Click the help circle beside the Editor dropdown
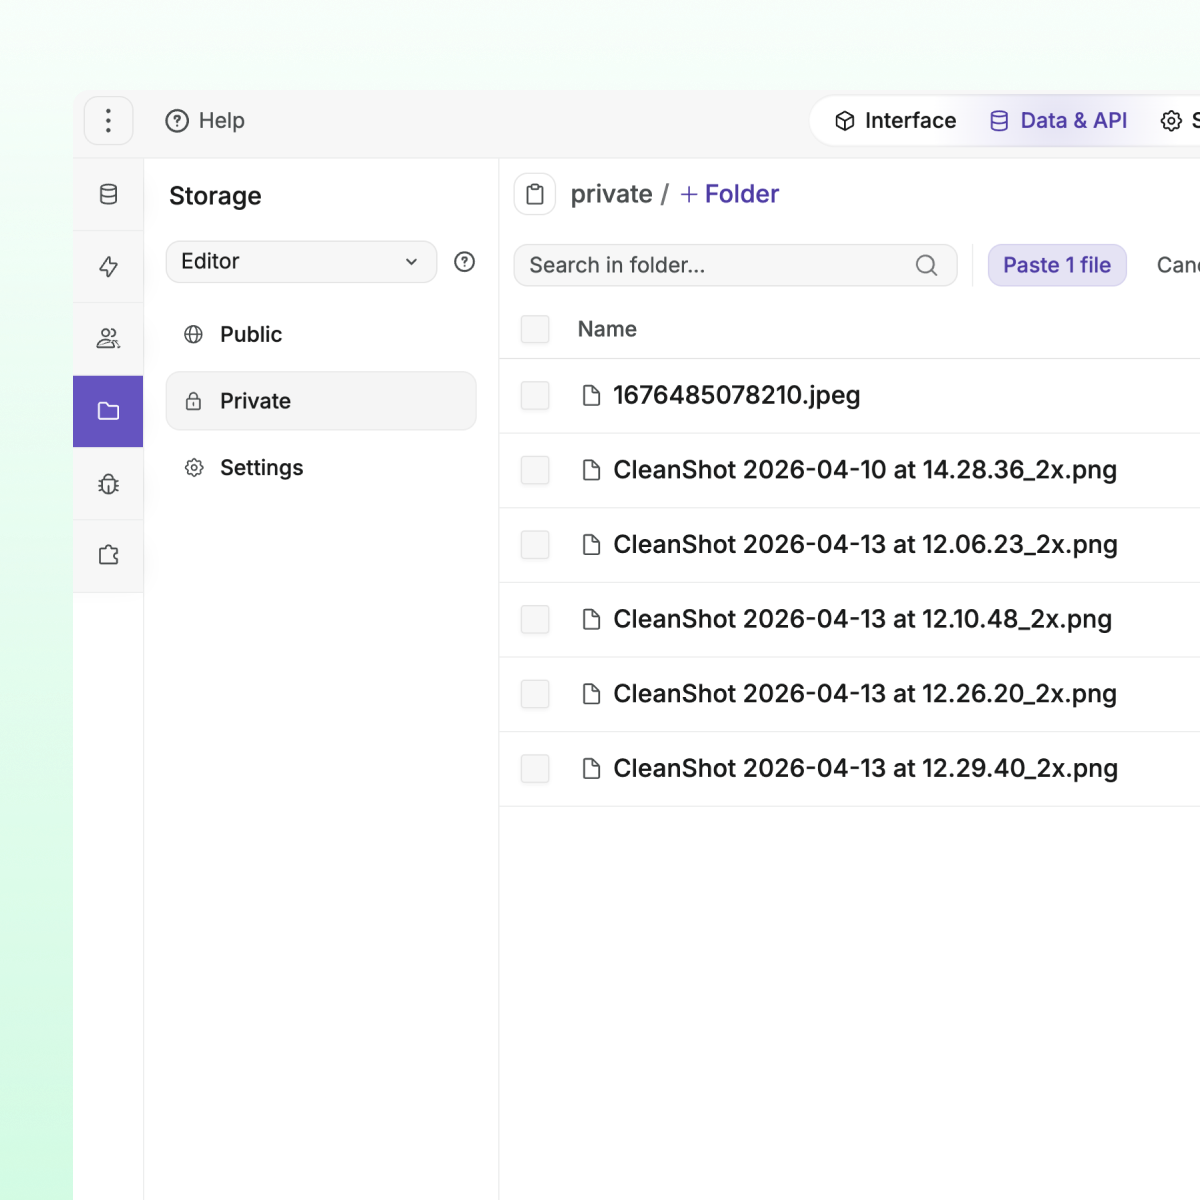1200x1200 pixels. point(464,262)
